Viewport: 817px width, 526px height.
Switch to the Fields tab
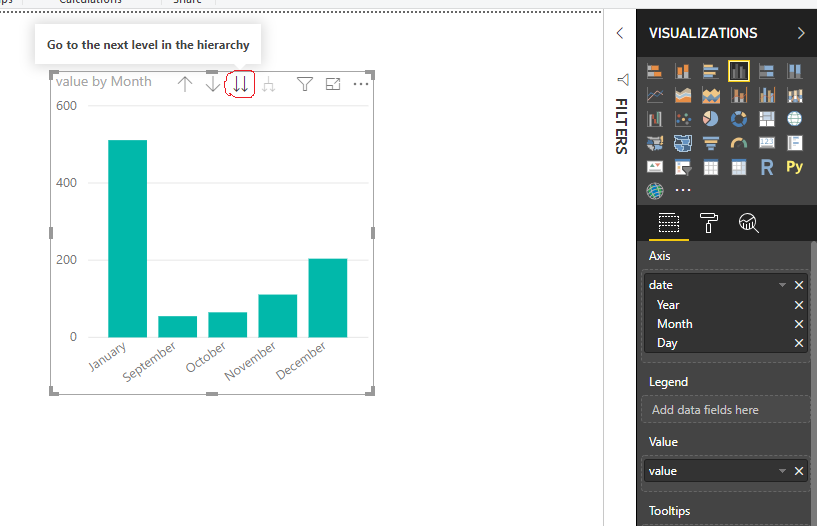[669, 223]
